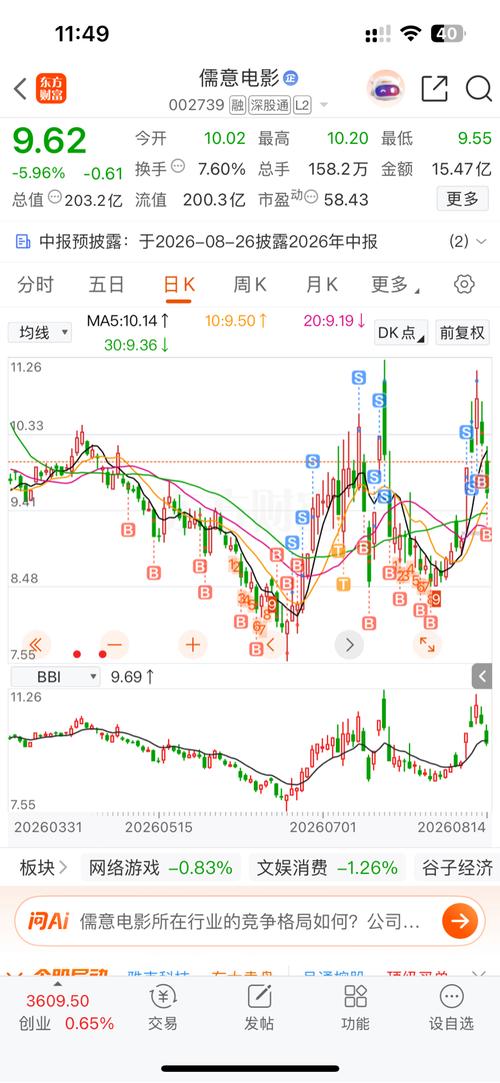Tap the MA5:10.14 value

click(x=128, y=320)
